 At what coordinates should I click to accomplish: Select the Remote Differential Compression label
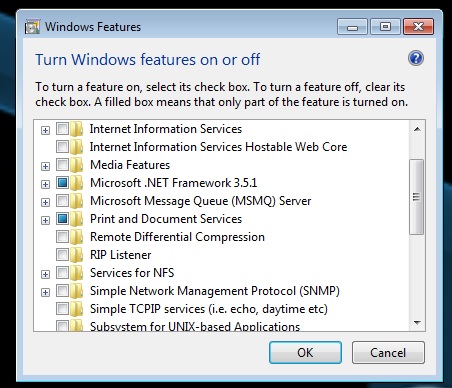coord(177,237)
